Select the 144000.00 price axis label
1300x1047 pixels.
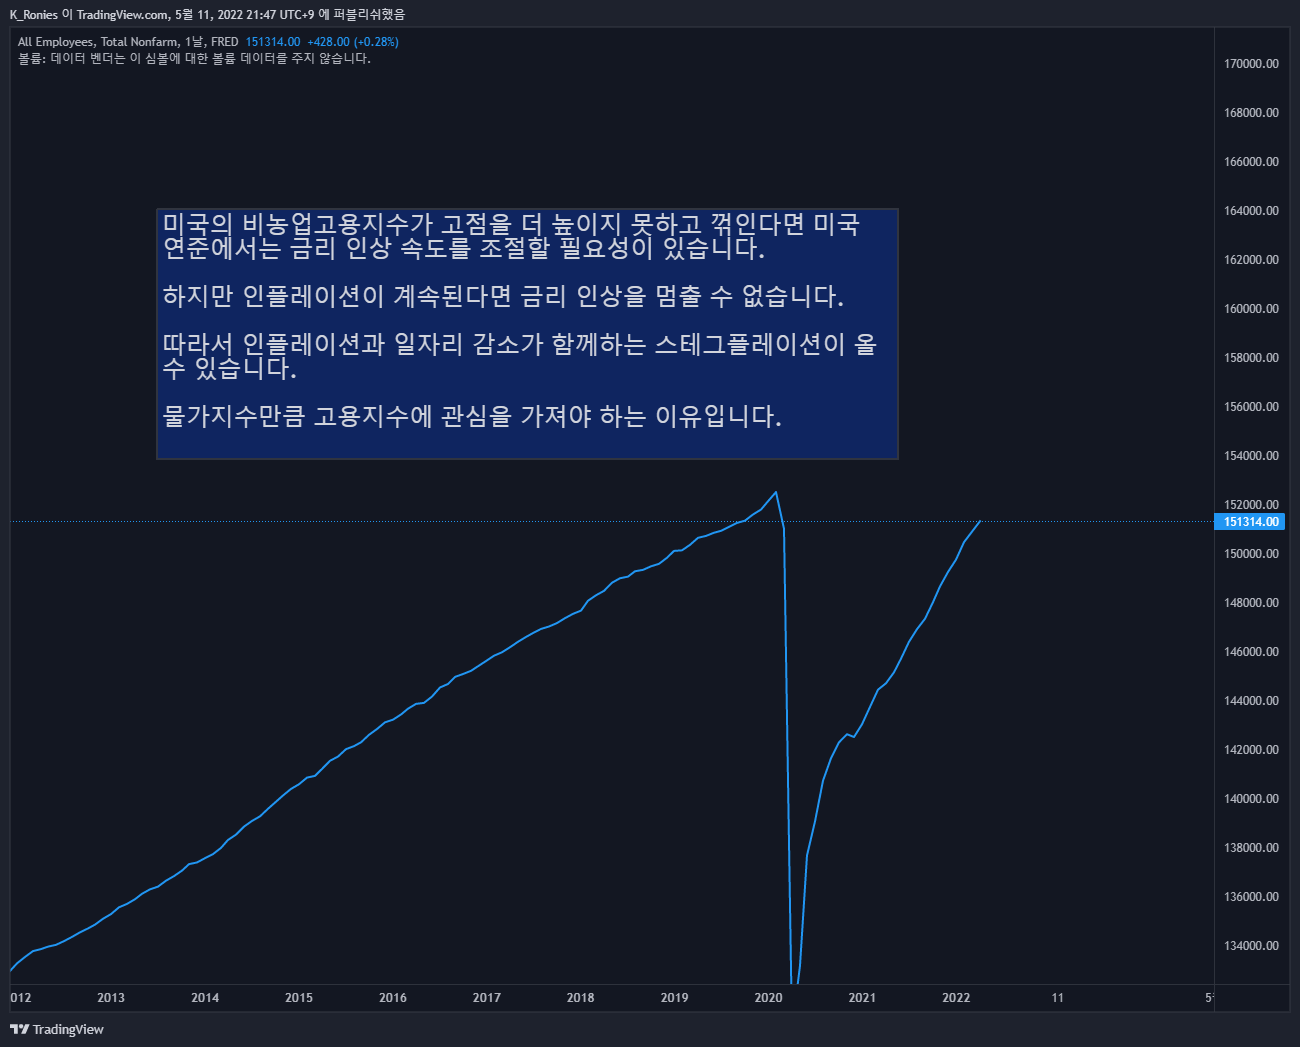point(1251,701)
